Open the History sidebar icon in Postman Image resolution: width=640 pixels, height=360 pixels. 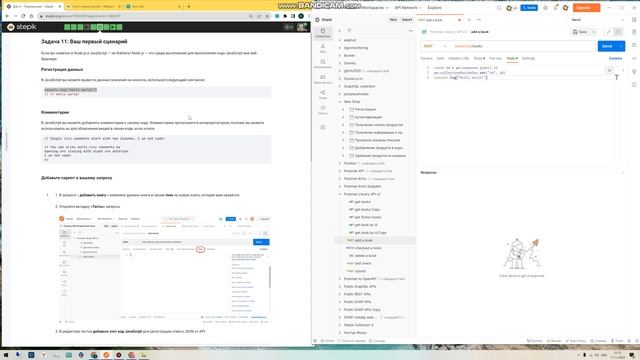[323, 110]
